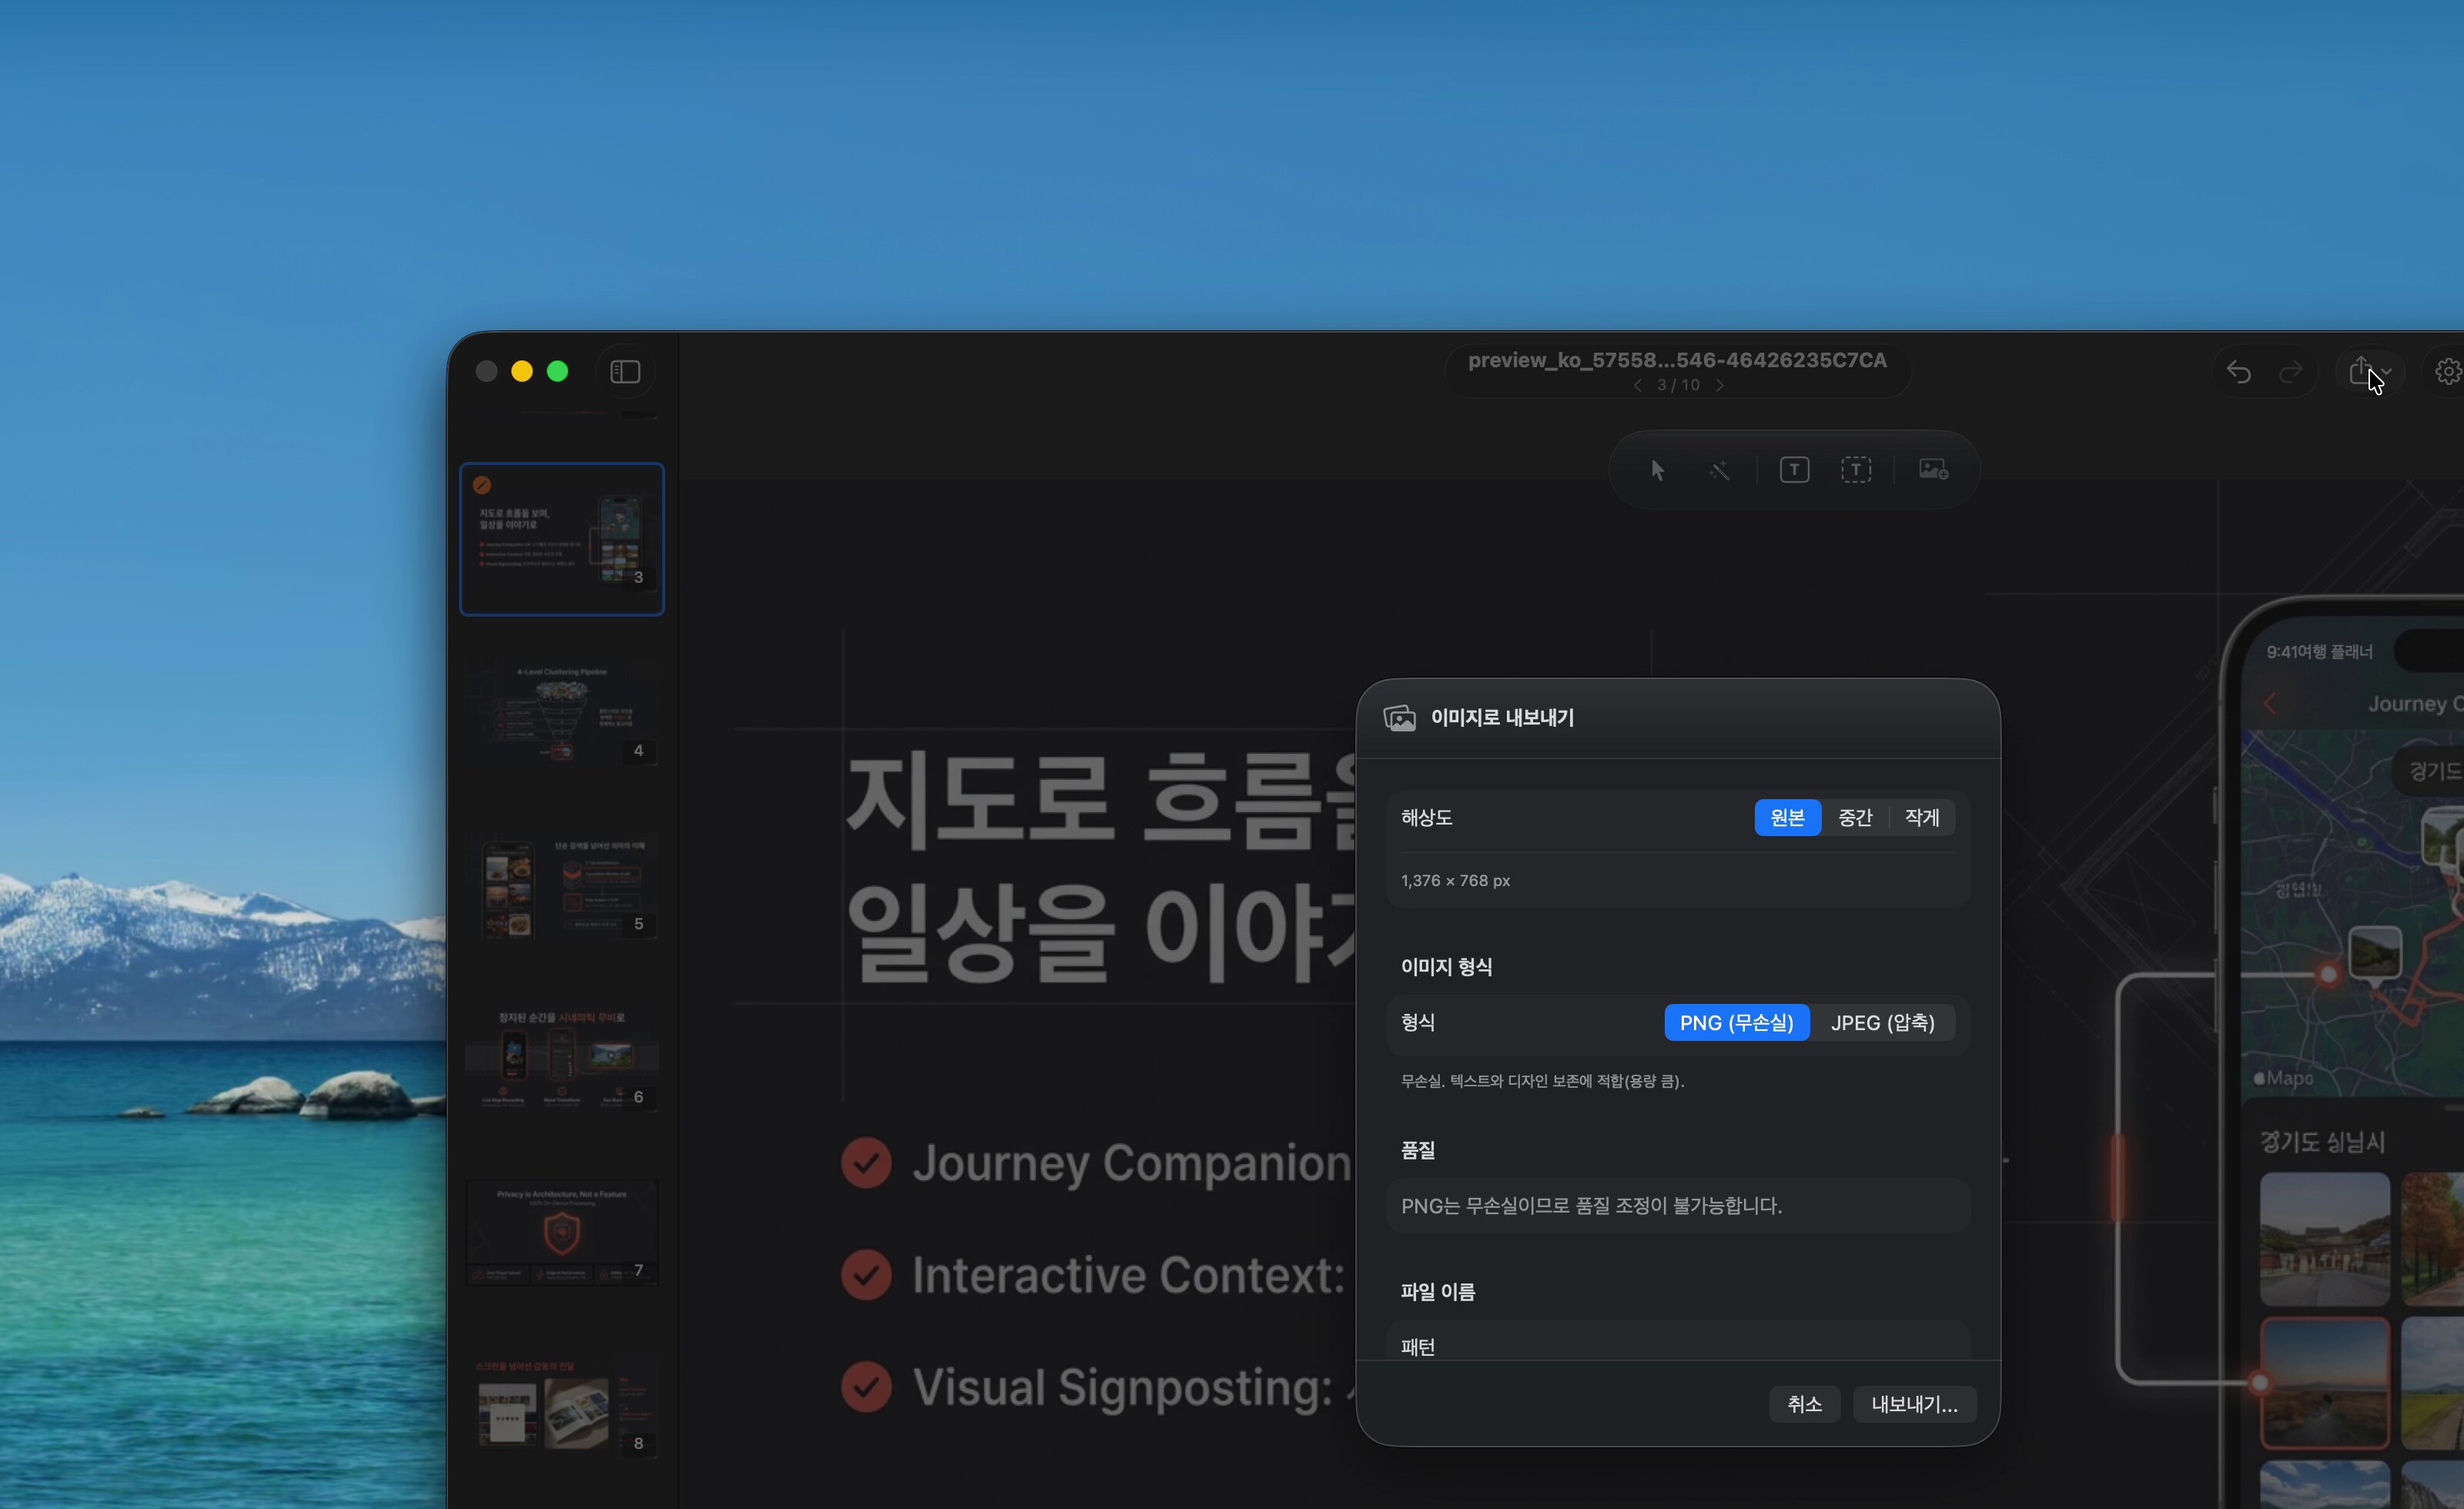Click the Interactive Context check icon
The height and width of the screenshot is (1509, 2464).
tap(866, 1275)
